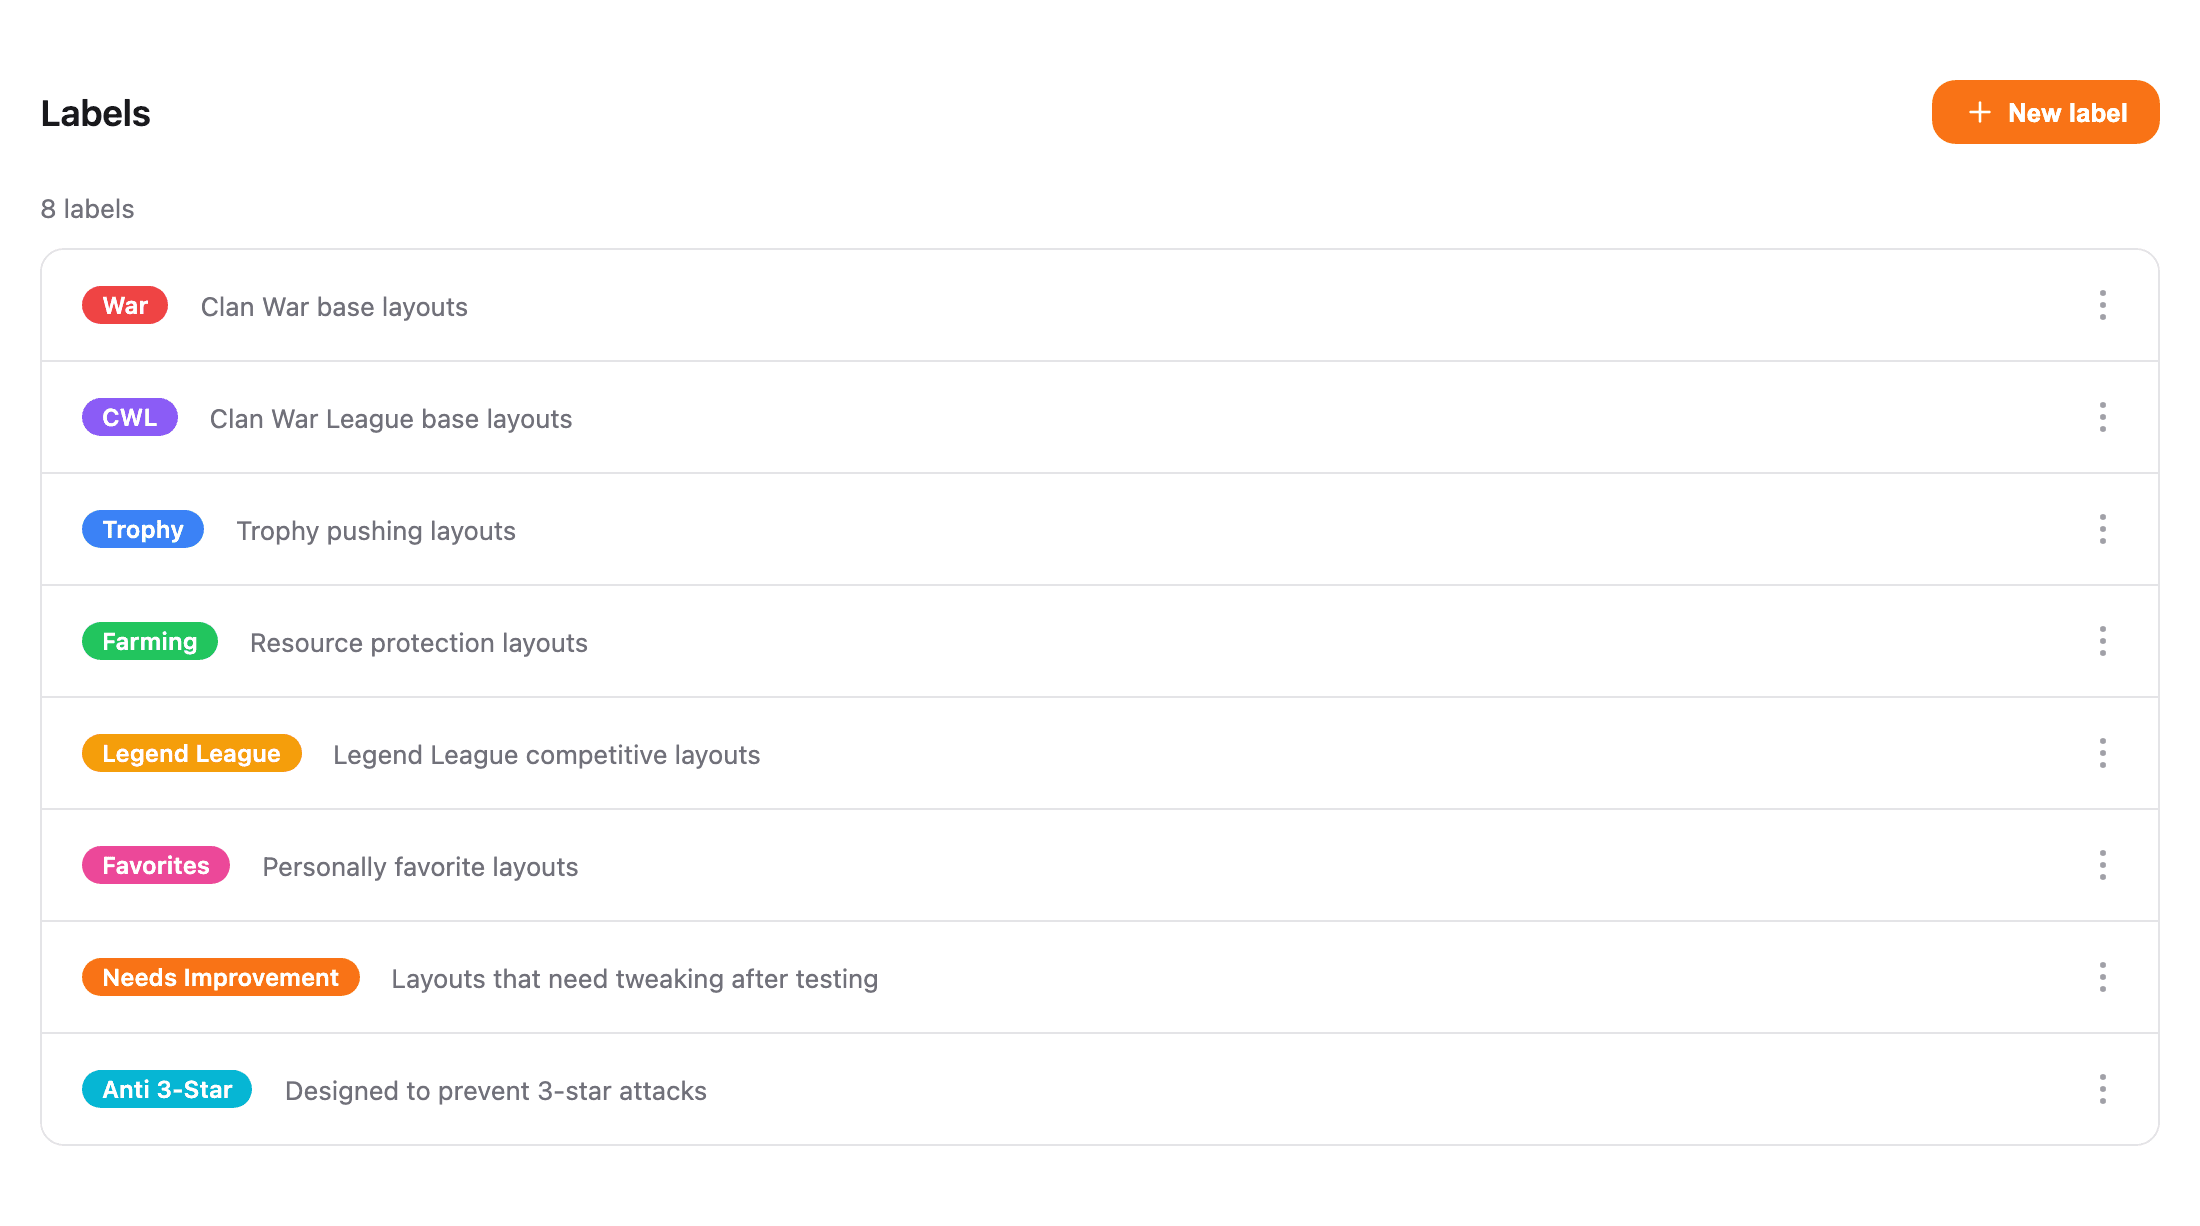Click the 'Resource protection layouts' description text
This screenshot has height=1226, width=2200.
tap(419, 643)
